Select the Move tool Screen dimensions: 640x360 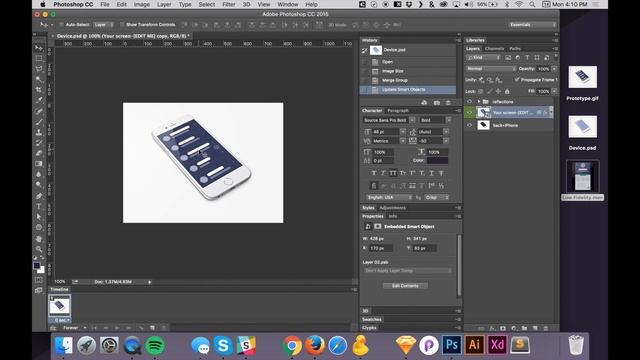point(39,48)
